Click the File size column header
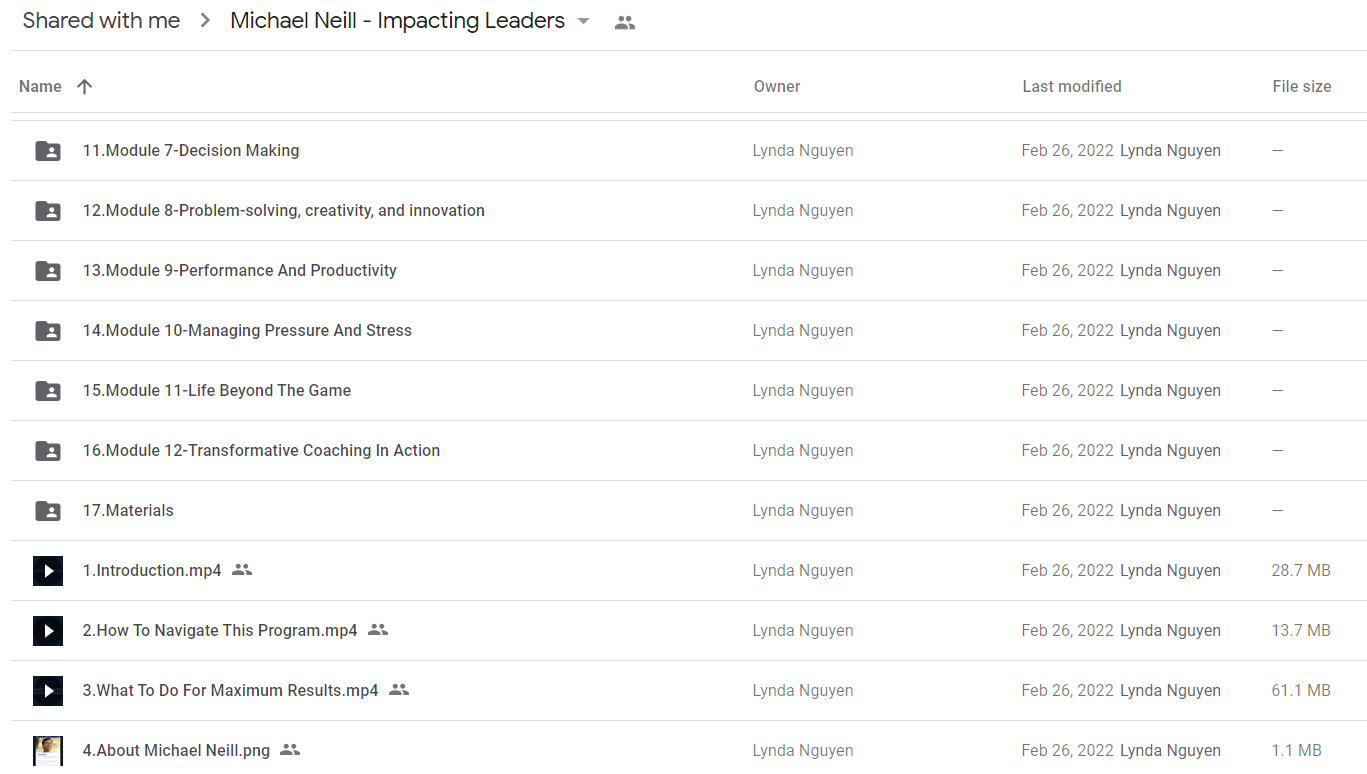This screenshot has width=1367, height=774. (x=1302, y=86)
